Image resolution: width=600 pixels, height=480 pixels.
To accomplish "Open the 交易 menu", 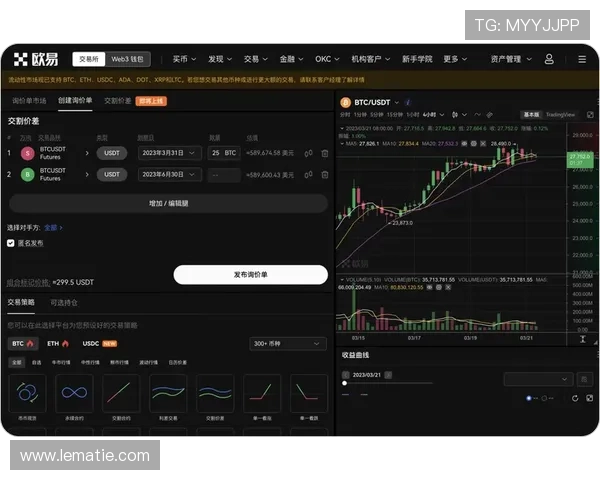I will tap(256, 59).
